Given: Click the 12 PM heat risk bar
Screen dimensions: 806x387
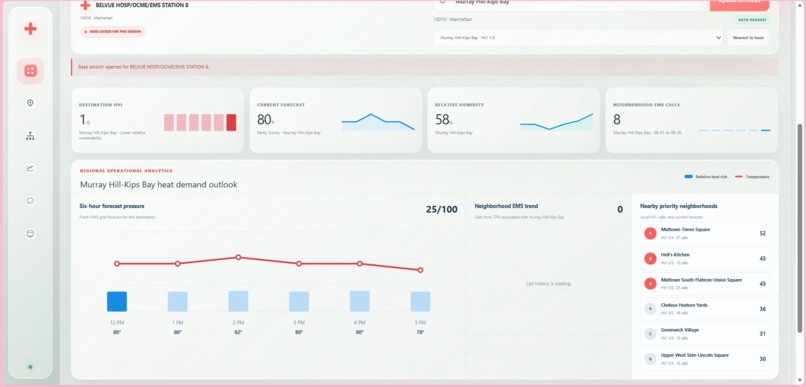Looking at the screenshot, I should click(117, 302).
